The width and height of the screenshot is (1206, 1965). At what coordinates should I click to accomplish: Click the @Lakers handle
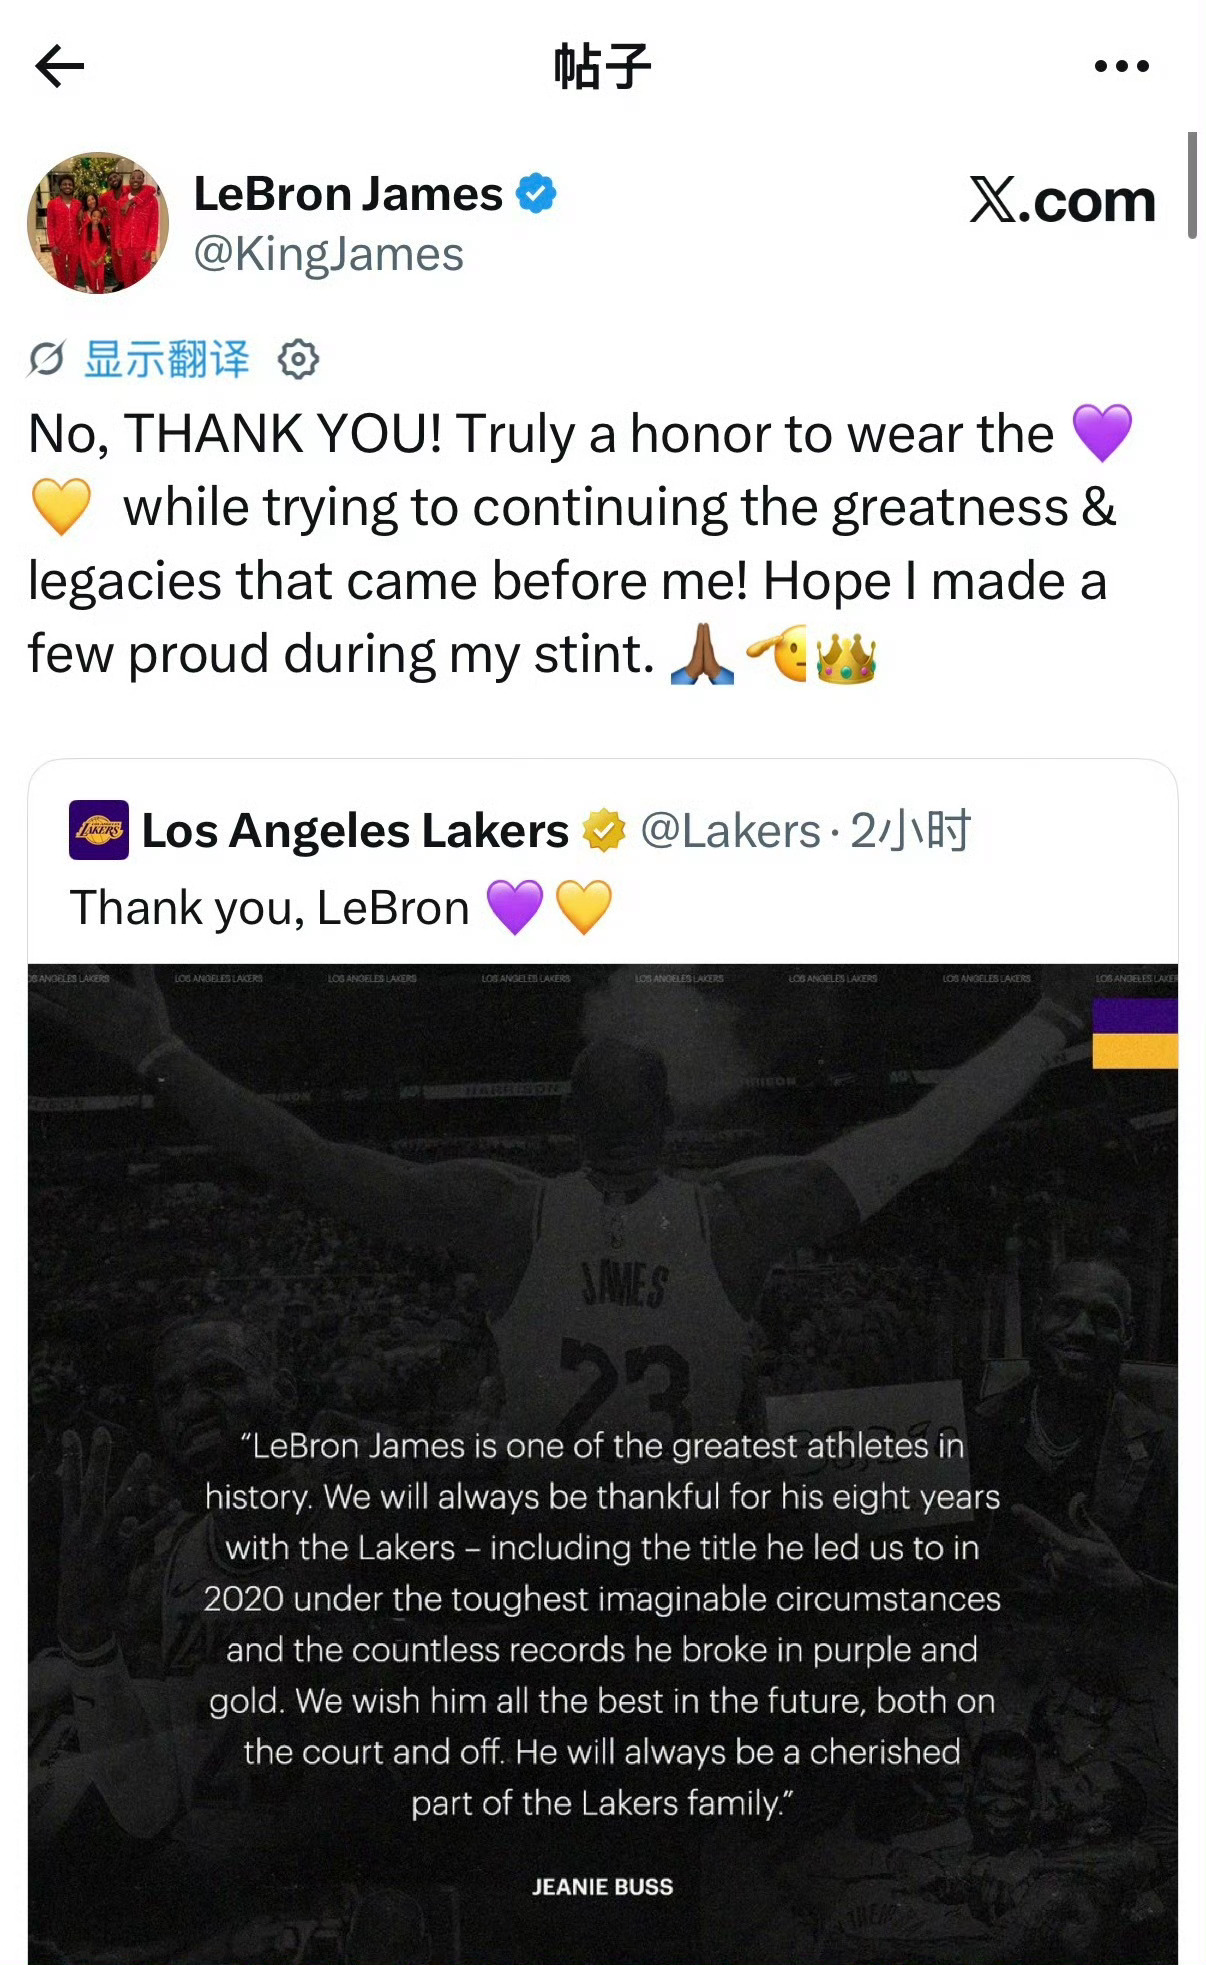pos(730,831)
